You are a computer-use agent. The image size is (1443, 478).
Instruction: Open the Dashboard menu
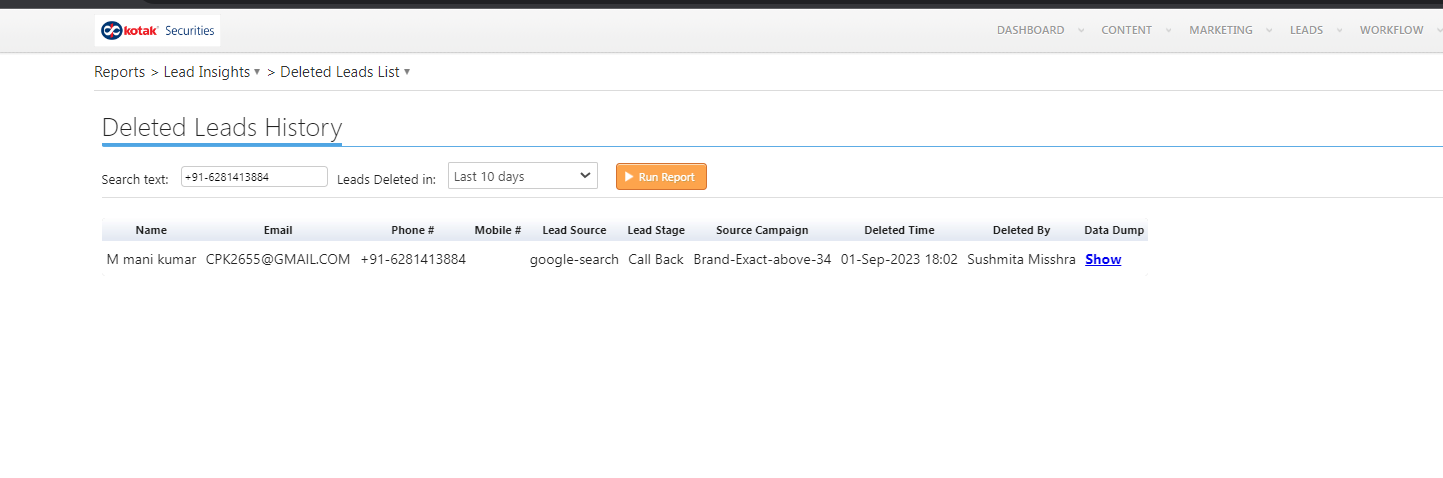coord(1030,30)
